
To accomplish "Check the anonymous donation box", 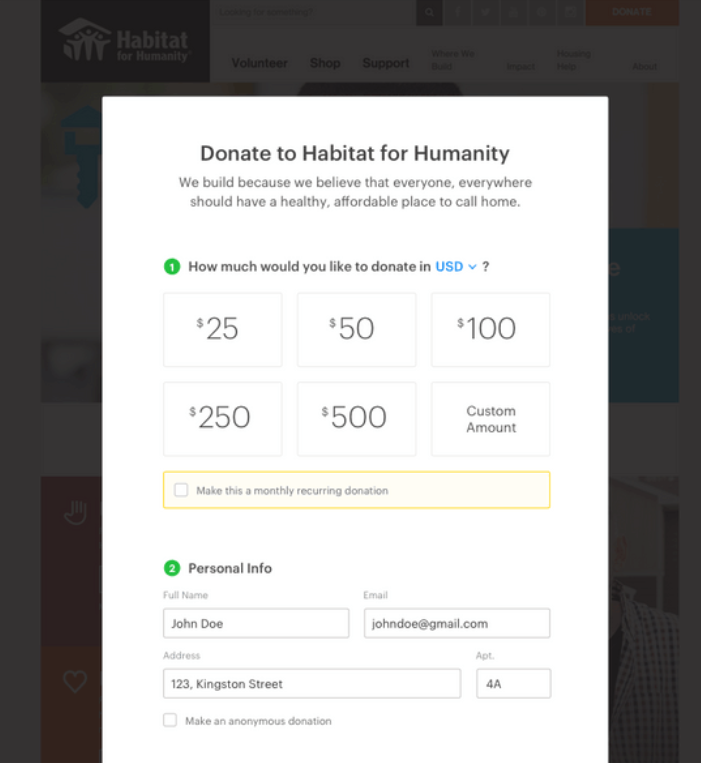I will coord(170,720).
